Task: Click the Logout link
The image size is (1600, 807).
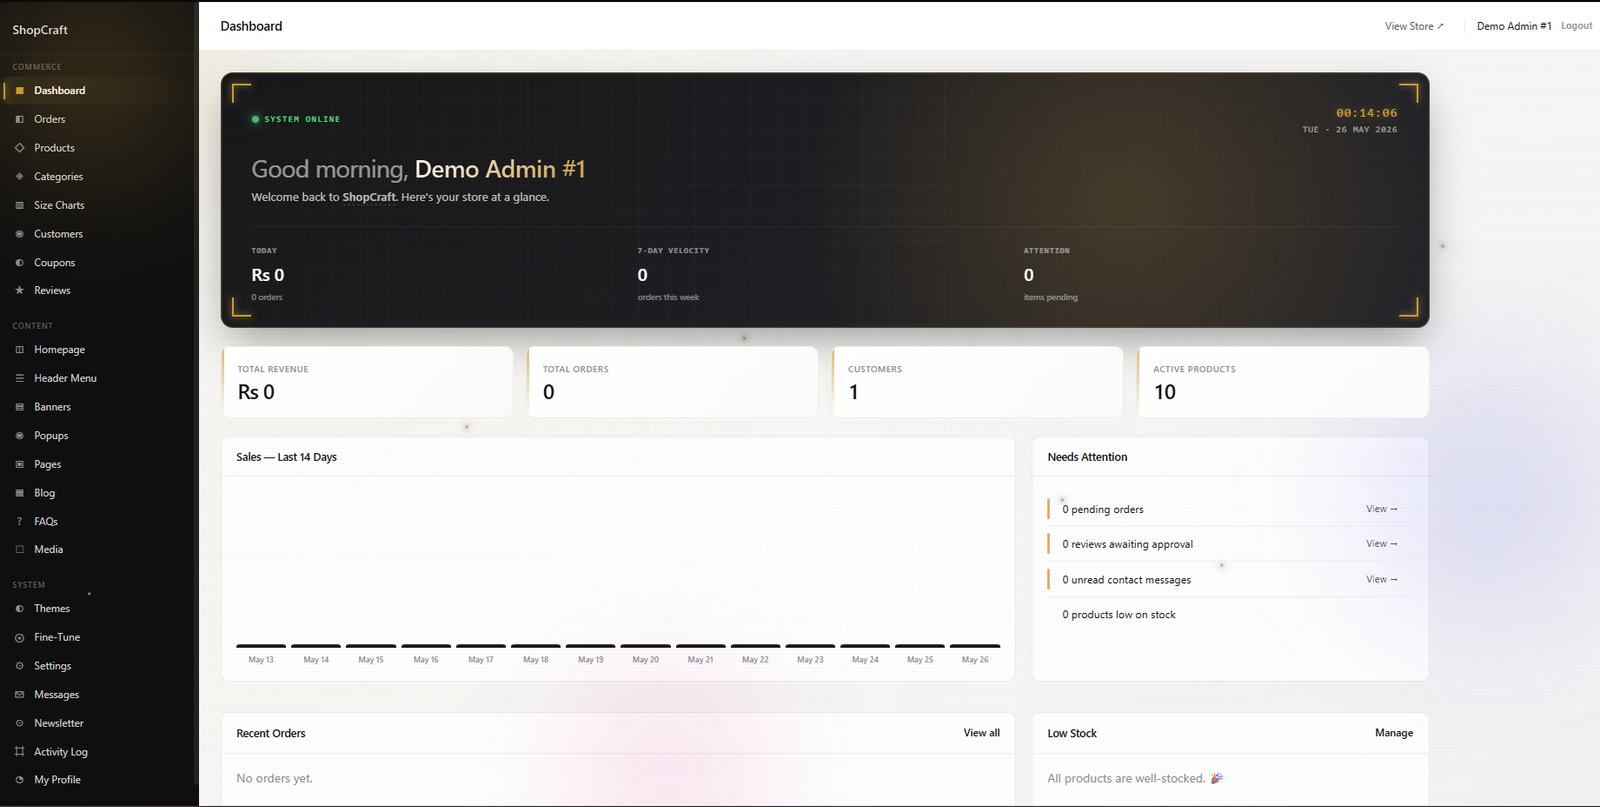Action: coord(1576,26)
